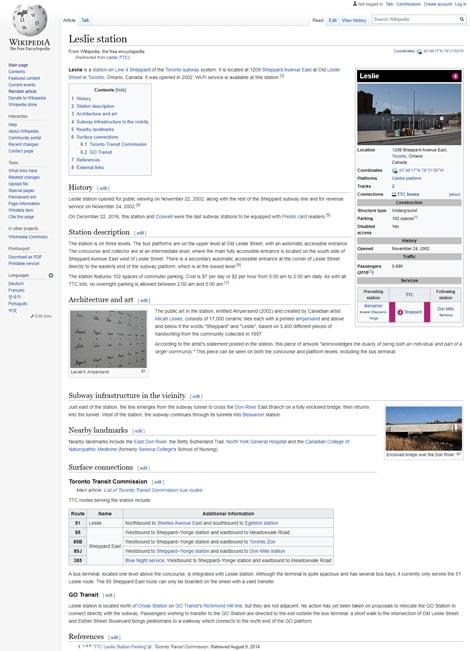This screenshot has width=470, height=651.
Task: Click route 85J cell in route table
Action: tap(78, 551)
